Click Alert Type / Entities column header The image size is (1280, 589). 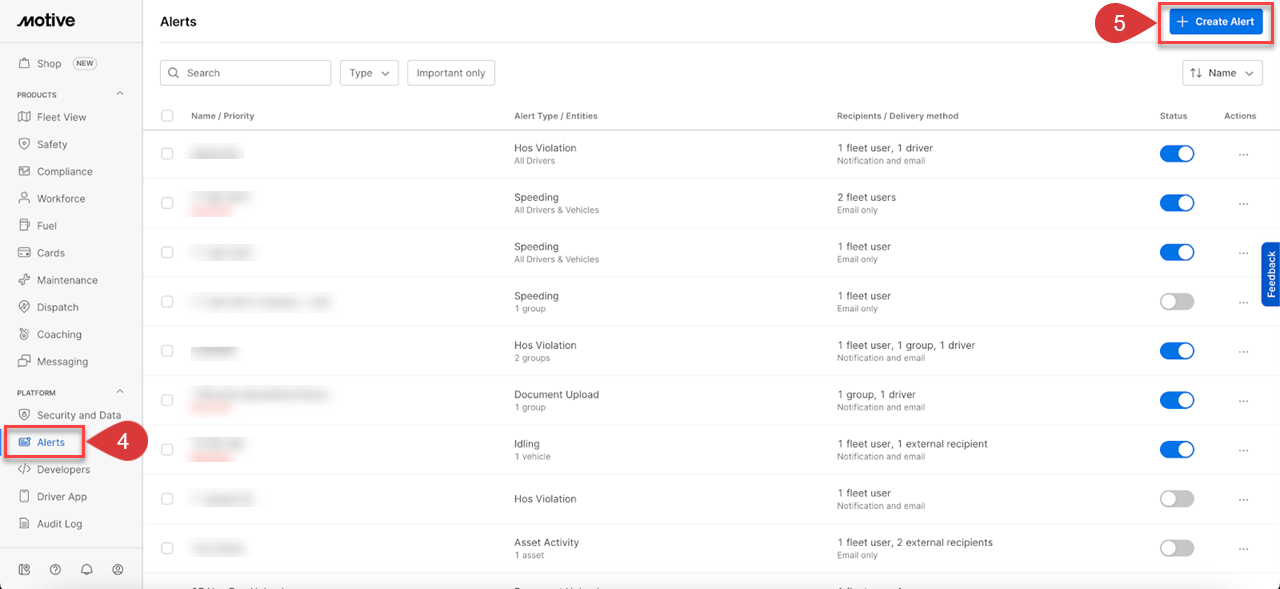click(556, 116)
